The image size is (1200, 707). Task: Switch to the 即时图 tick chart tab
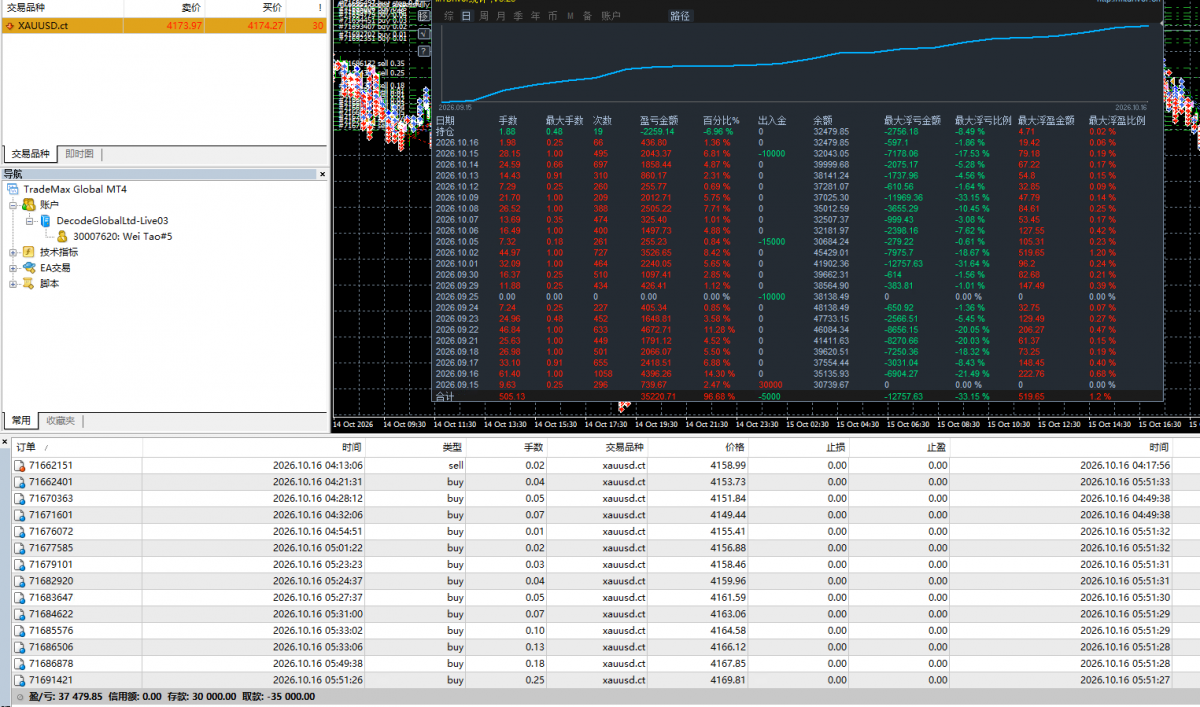coord(79,154)
